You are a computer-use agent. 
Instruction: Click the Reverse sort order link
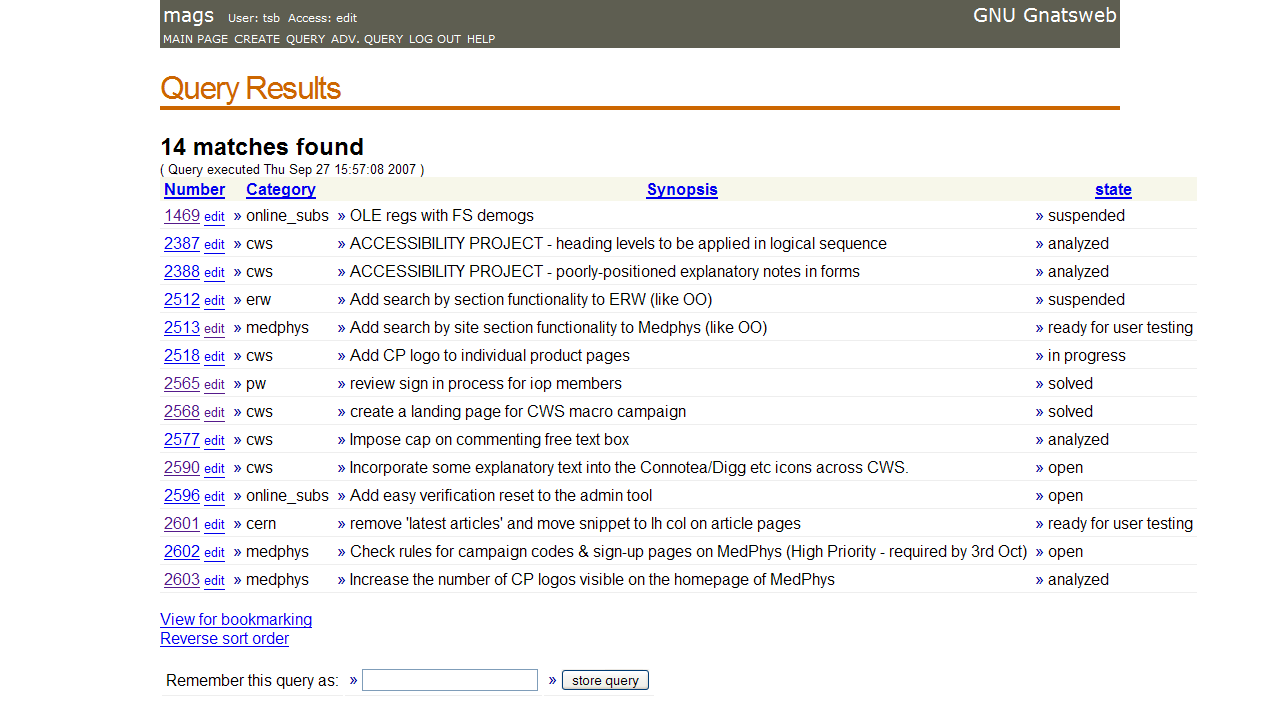pyautogui.click(x=224, y=638)
